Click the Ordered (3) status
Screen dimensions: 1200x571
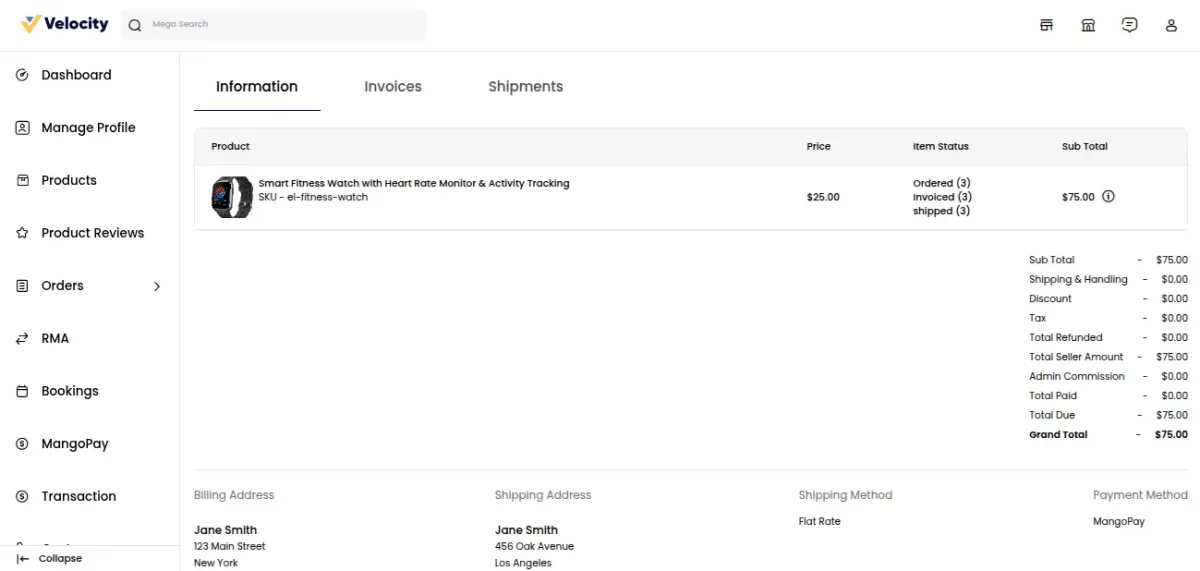pos(942,184)
